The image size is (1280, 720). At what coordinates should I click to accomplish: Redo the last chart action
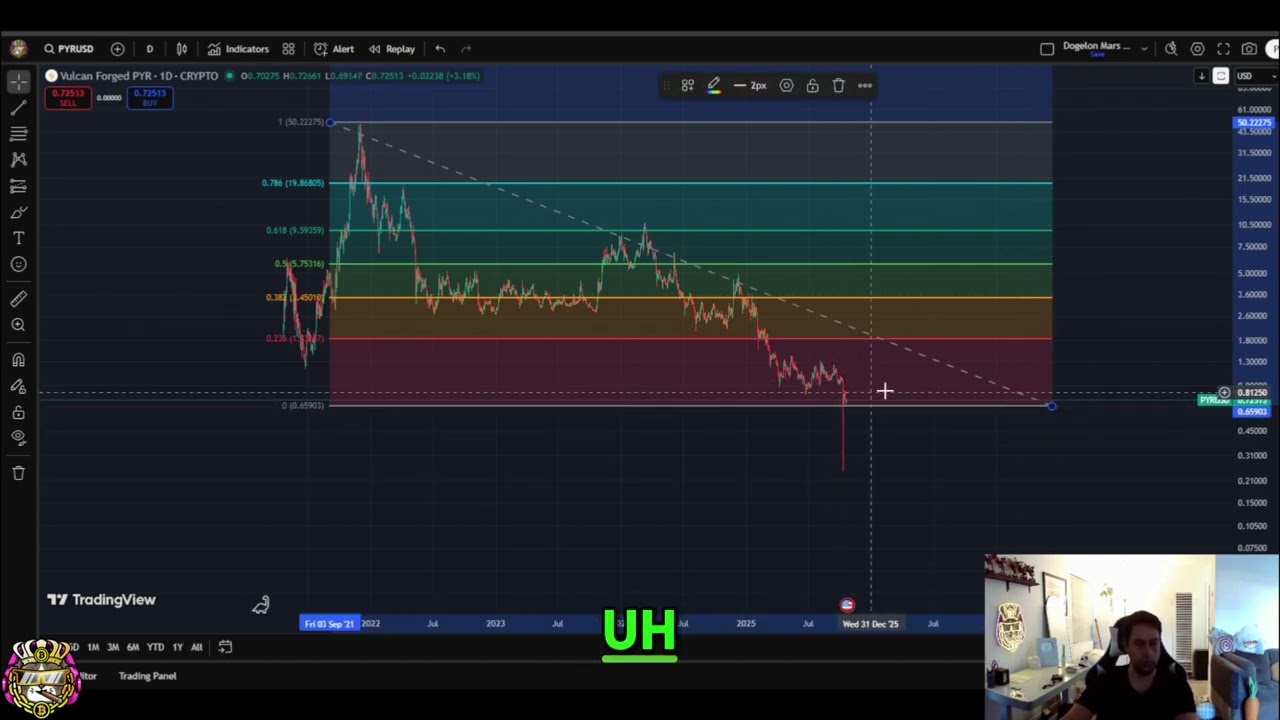(x=466, y=49)
